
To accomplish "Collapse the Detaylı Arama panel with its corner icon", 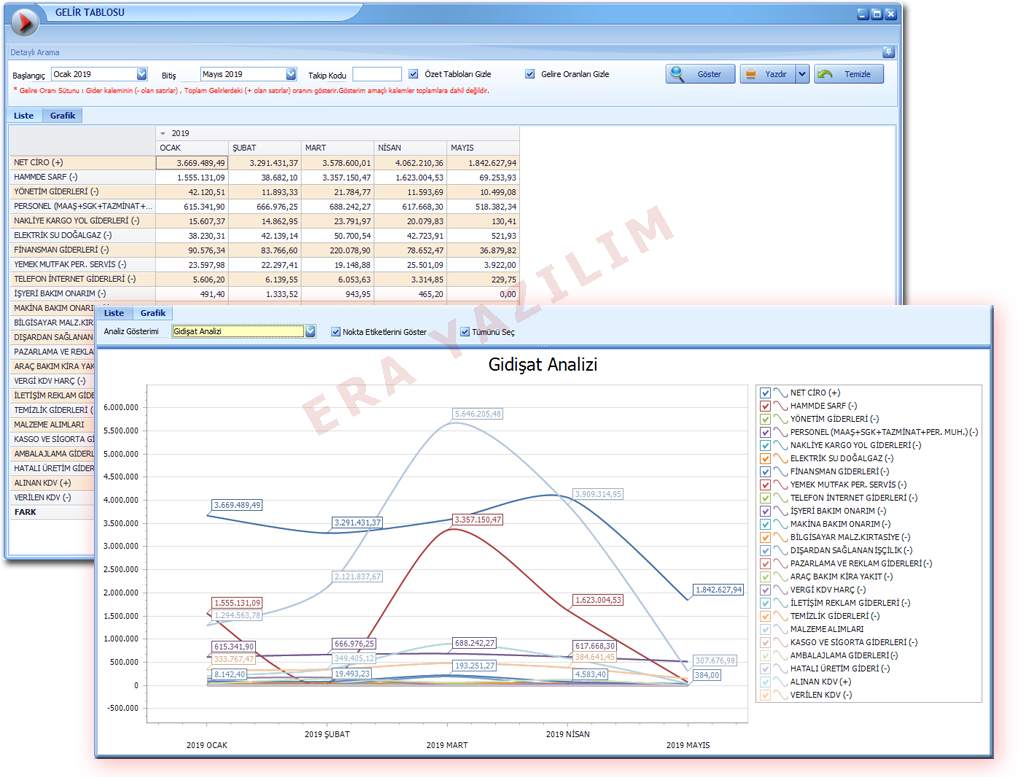I will point(888,52).
